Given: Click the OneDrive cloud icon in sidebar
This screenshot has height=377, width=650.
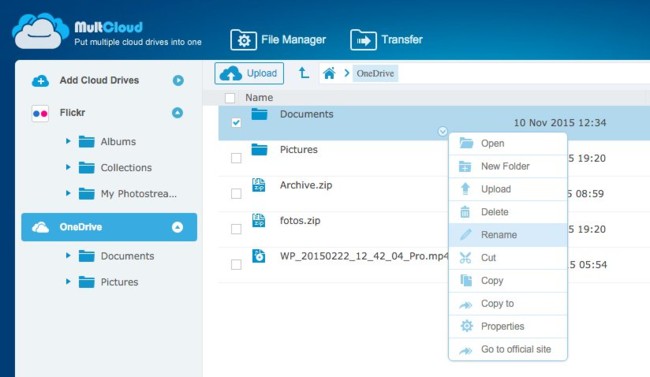Looking at the screenshot, I should pyautogui.click(x=40, y=227).
